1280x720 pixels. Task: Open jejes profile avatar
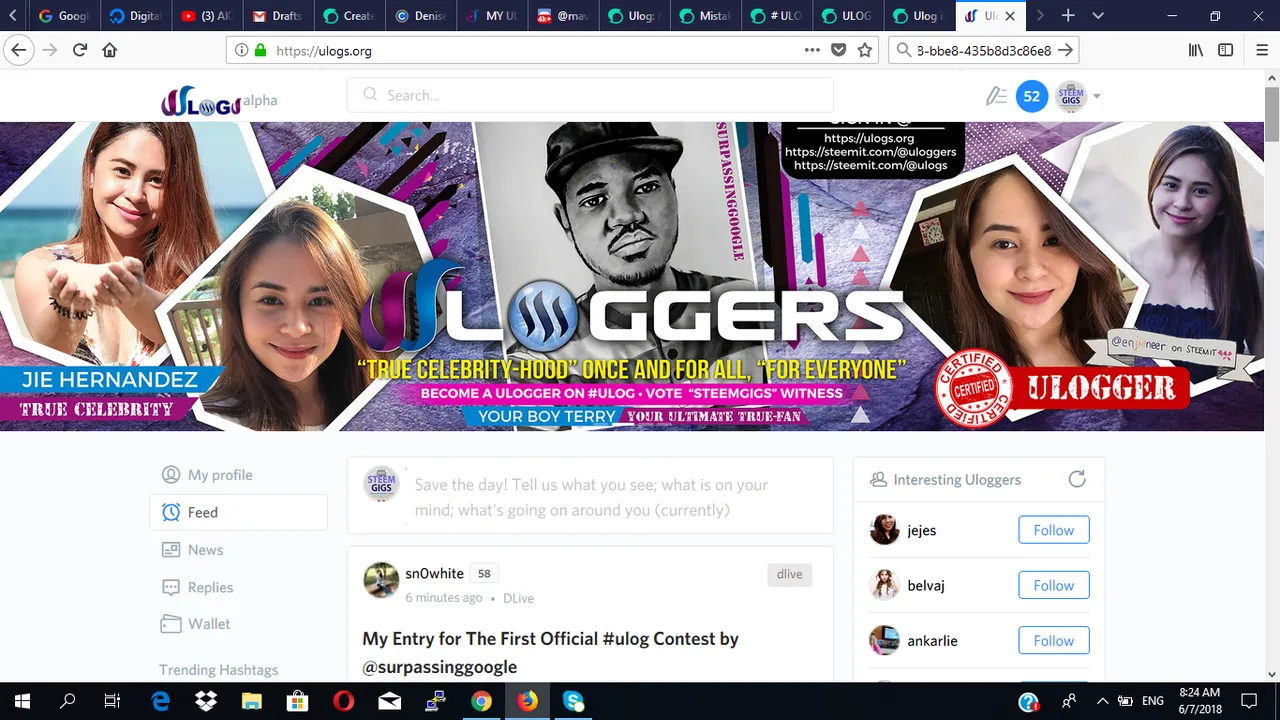(884, 530)
